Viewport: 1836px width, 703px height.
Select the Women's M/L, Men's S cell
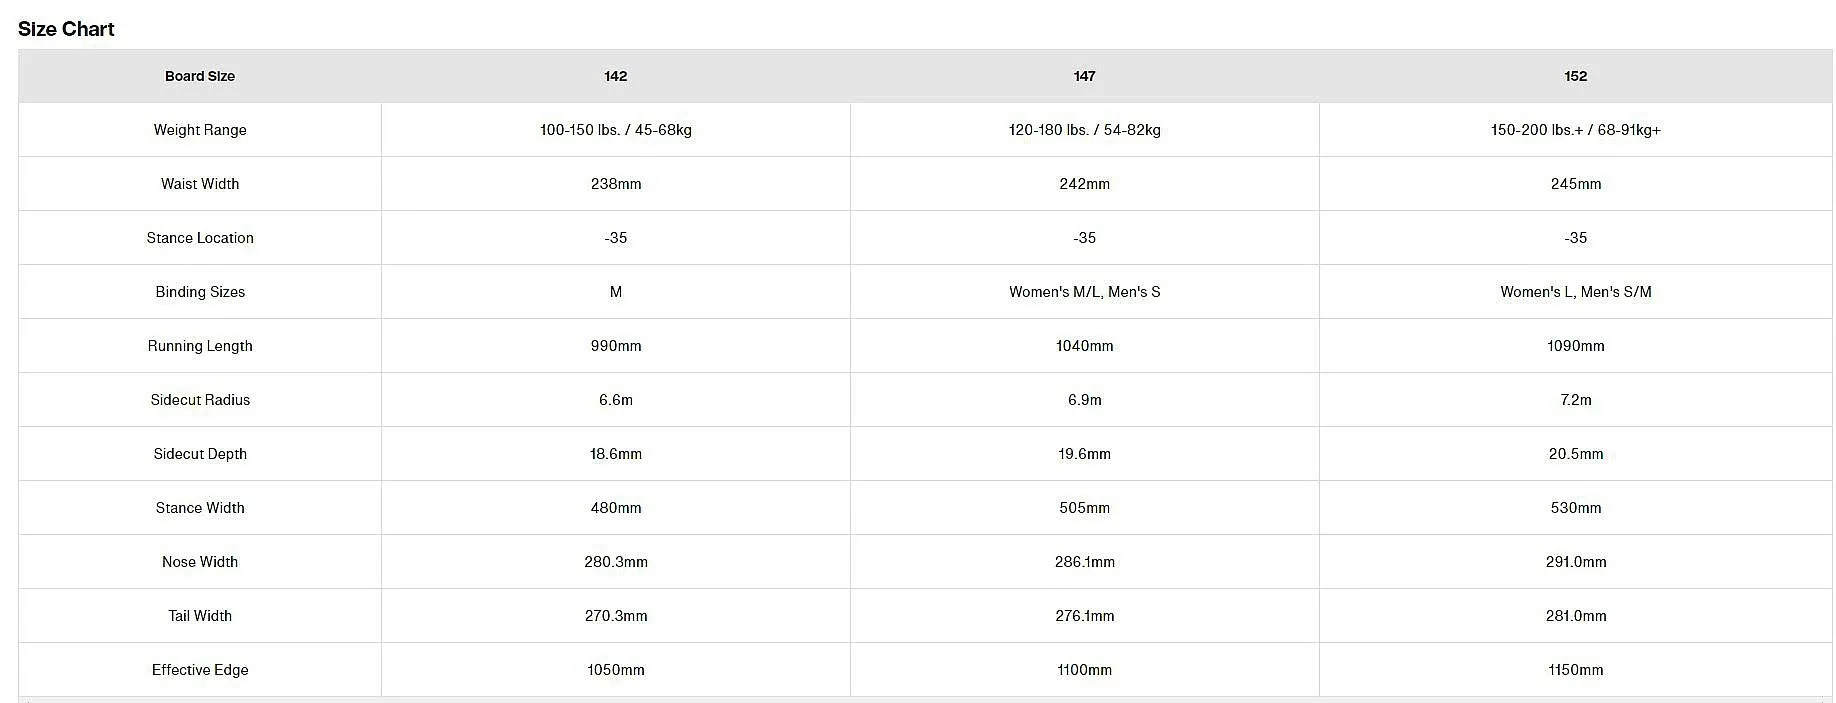1084,292
